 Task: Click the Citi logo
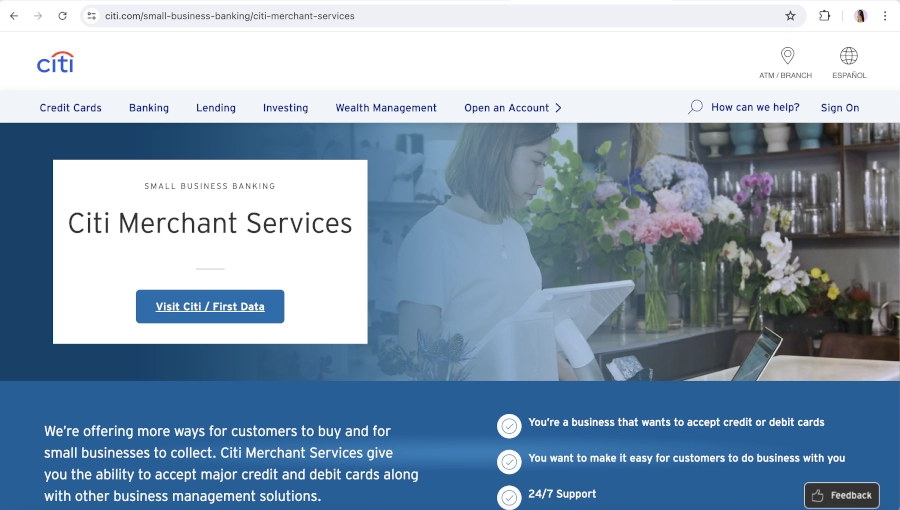click(56, 63)
